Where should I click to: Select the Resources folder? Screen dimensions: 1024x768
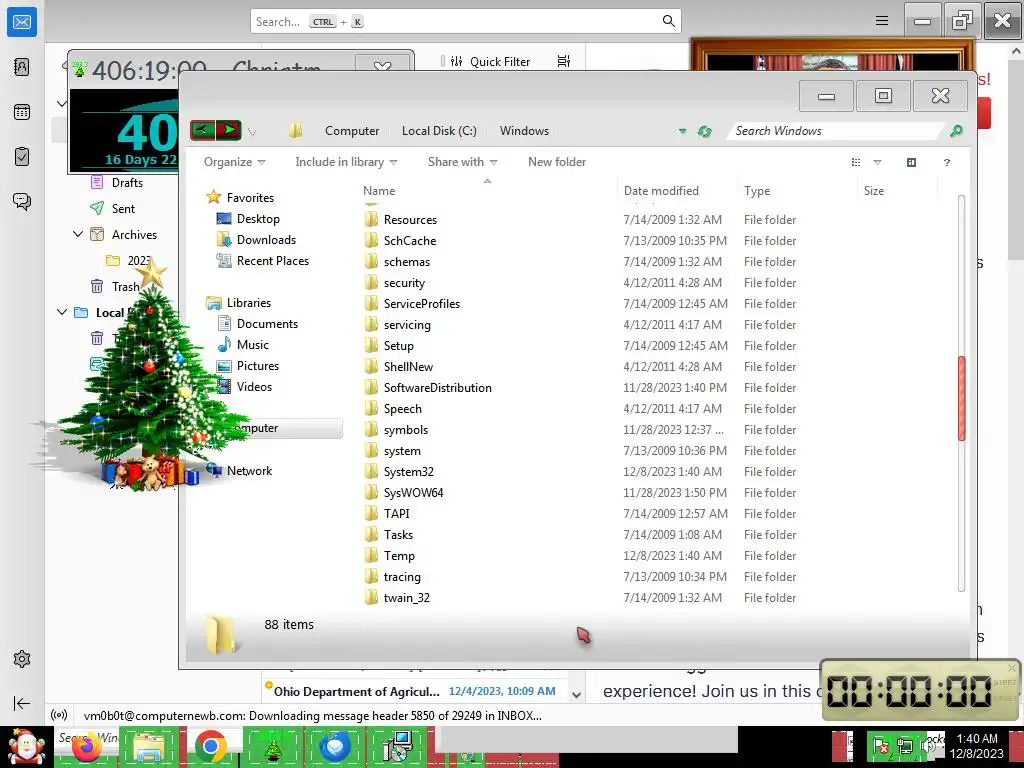pos(410,220)
